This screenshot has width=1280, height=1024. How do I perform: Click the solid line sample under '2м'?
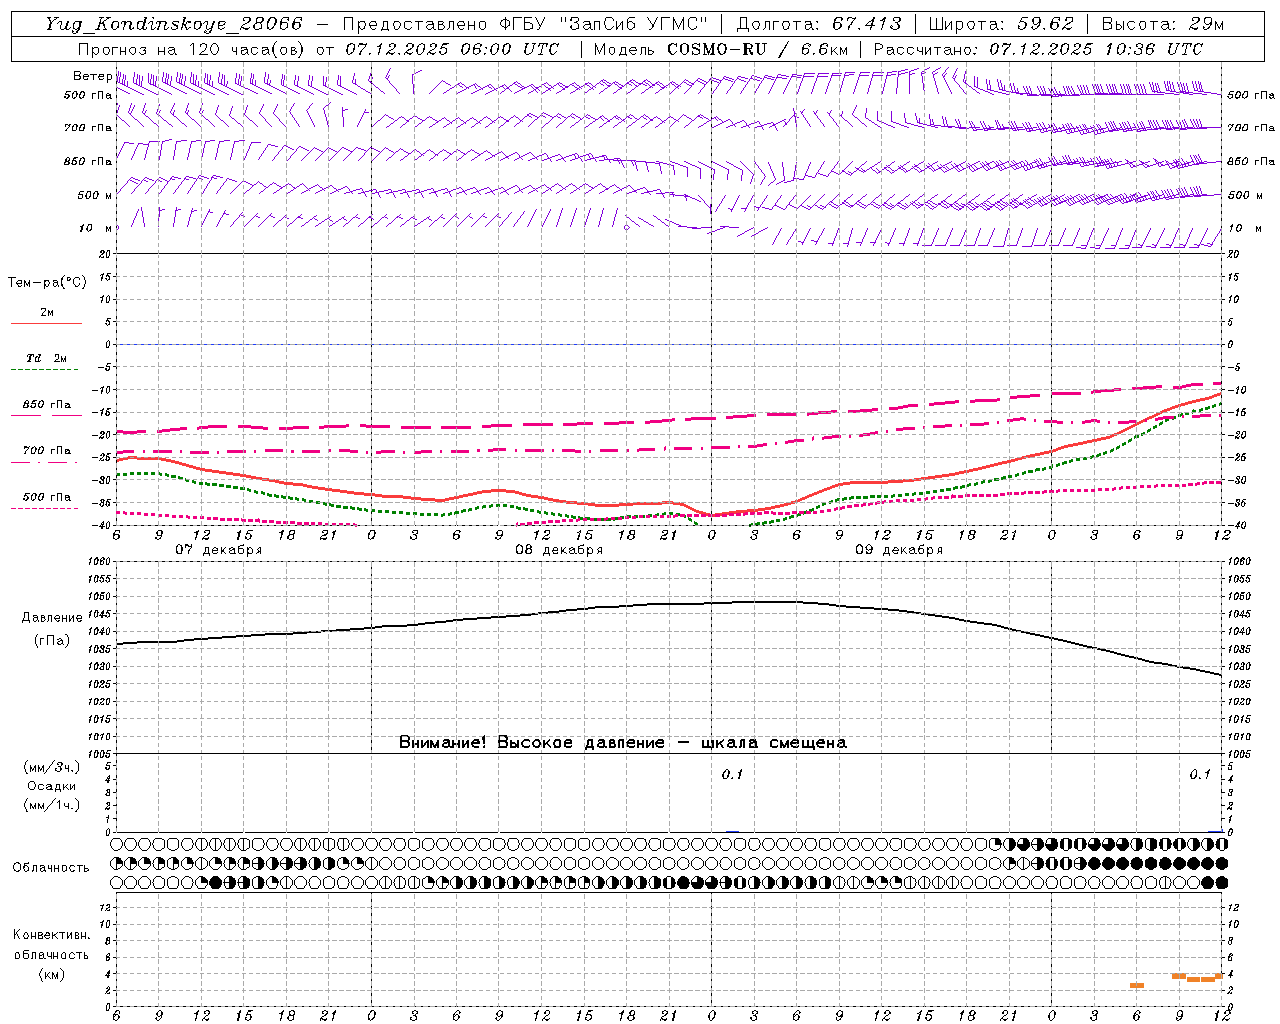(47, 324)
